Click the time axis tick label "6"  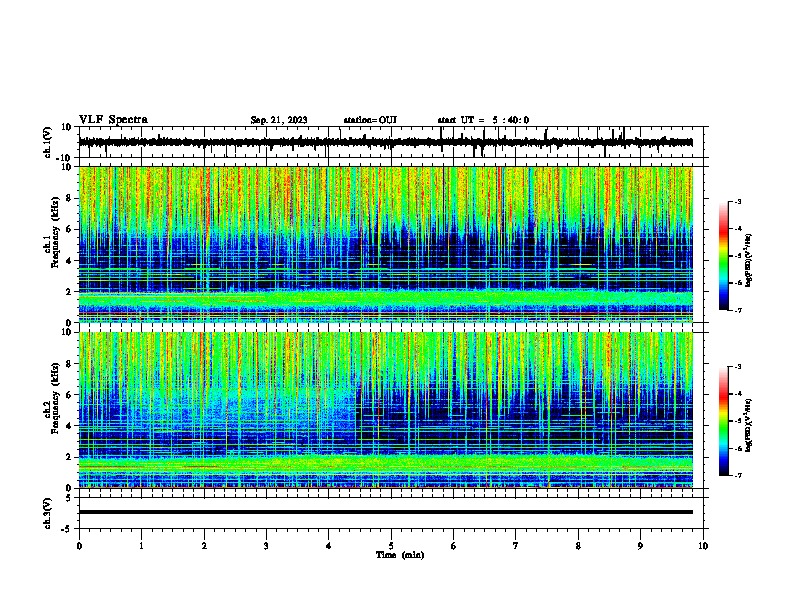coord(454,546)
